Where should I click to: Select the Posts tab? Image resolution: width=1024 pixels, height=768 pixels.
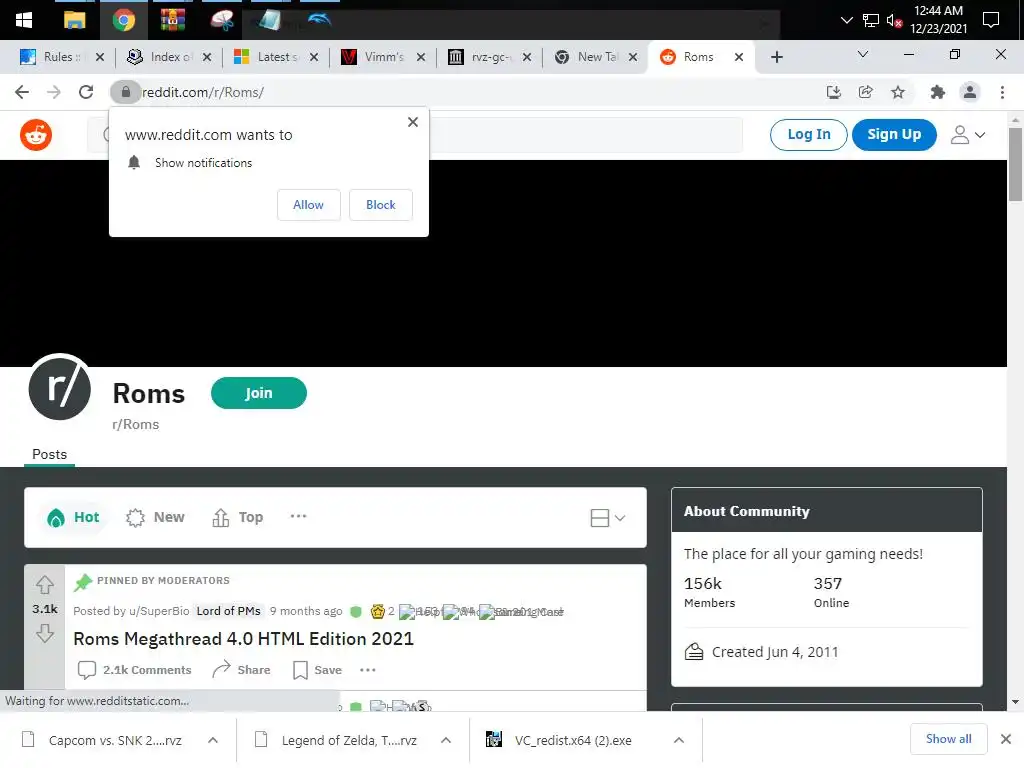pyautogui.click(x=50, y=455)
